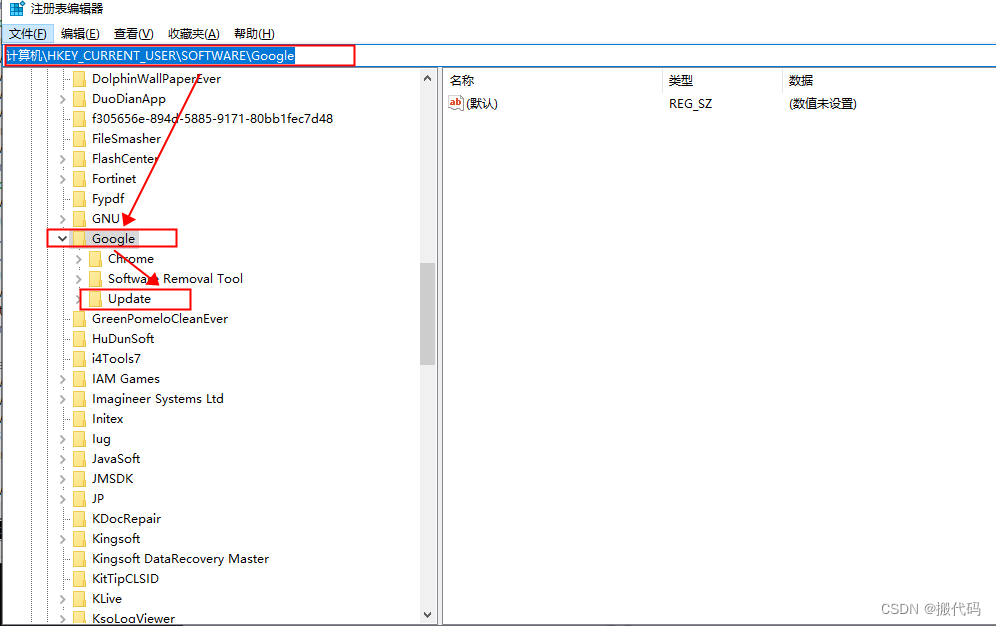Click the FlashCenter folder icon
Image resolution: width=996 pixels, height=626 pixels.
tap(79, 159)
